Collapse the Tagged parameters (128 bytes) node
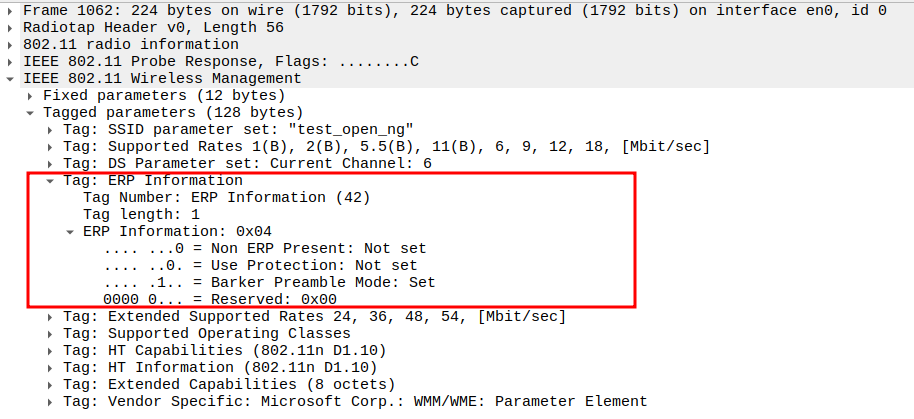The height and width of the screenshot is (419, 914). (x=30, y=113)
